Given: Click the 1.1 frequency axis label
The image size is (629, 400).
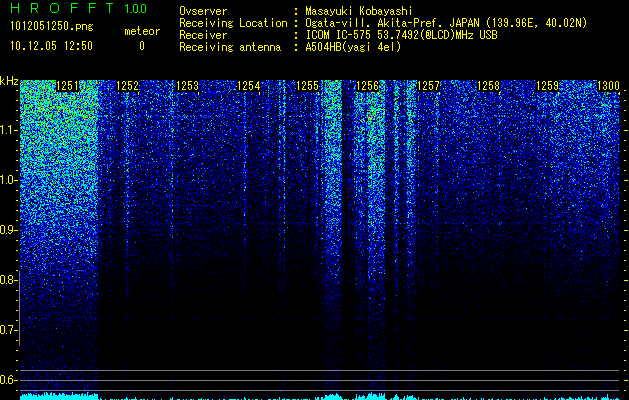Looking at the screenshot, I should point(9,130).
